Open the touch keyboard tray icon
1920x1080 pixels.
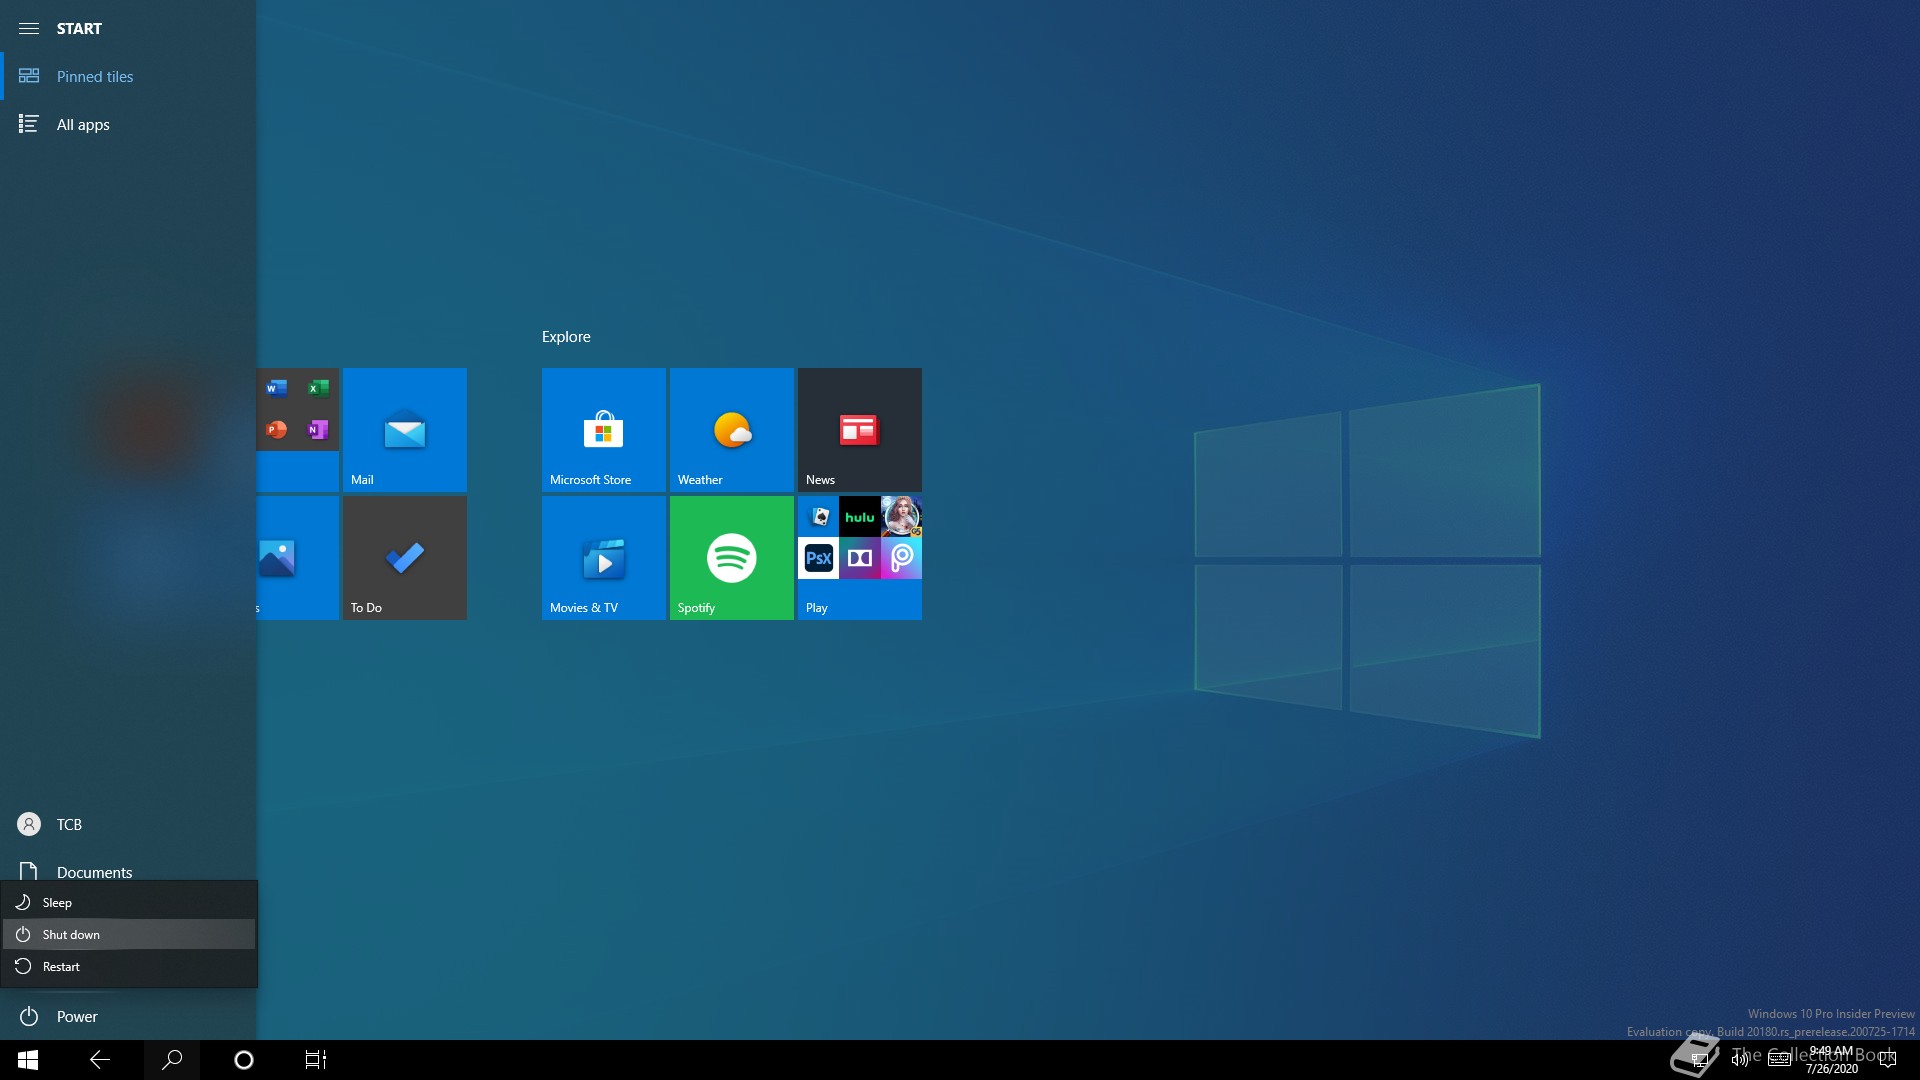tap(1780, 1060)
